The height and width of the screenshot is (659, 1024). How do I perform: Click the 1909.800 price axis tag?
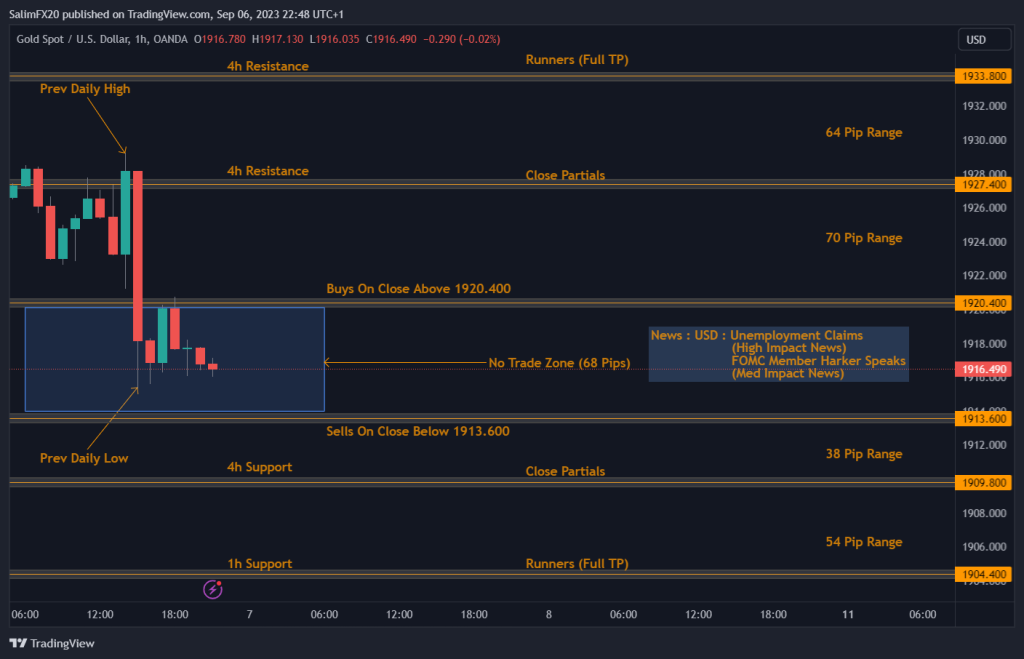(x=981, y=482)
